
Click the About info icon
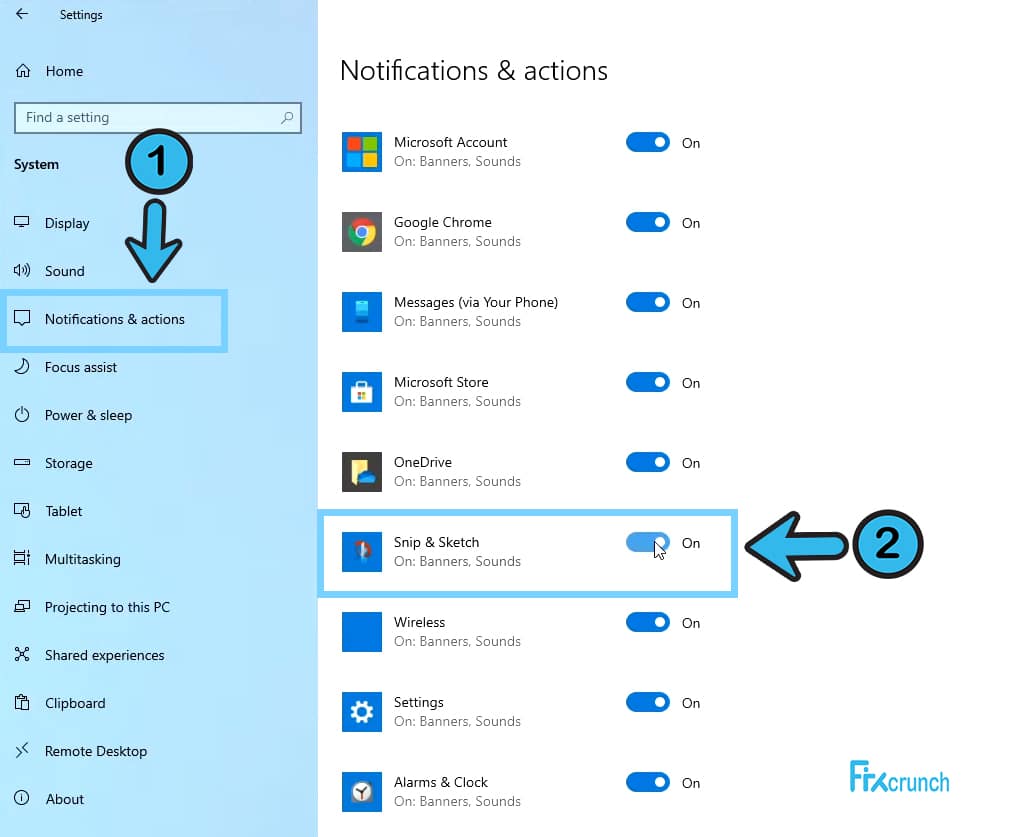22,798
